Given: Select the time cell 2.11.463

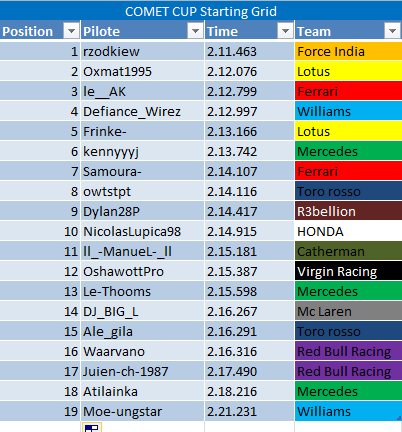Looking at the screenshot, I should pyautogui.click(x=249, y=51).
